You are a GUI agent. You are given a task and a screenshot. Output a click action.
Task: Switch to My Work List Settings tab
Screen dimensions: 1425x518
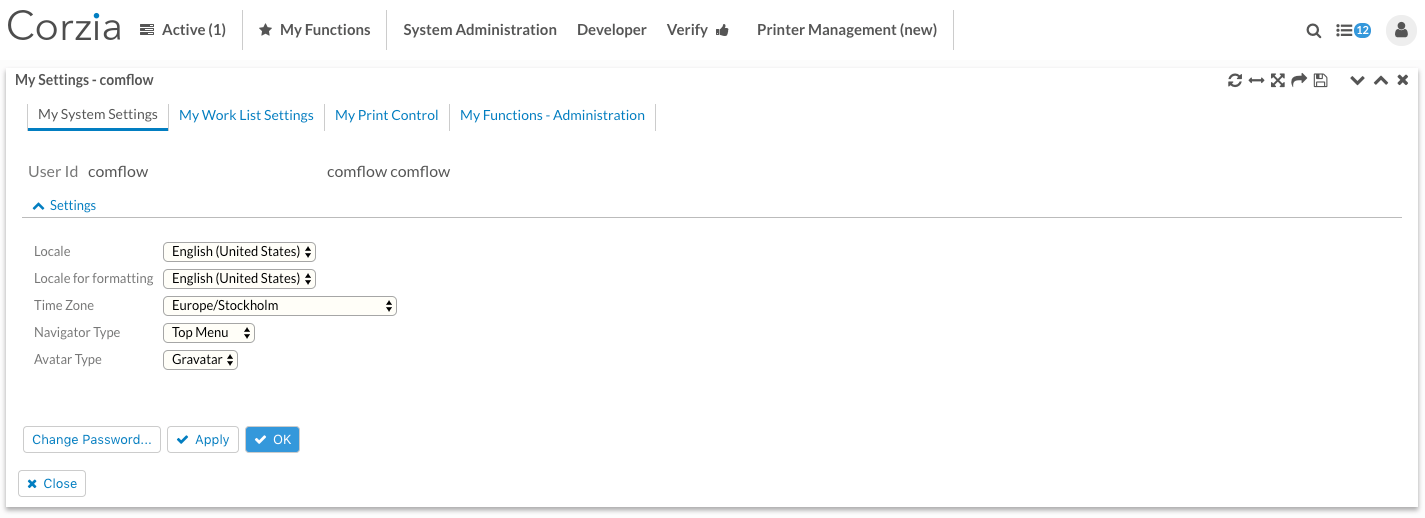coord(246,115)
